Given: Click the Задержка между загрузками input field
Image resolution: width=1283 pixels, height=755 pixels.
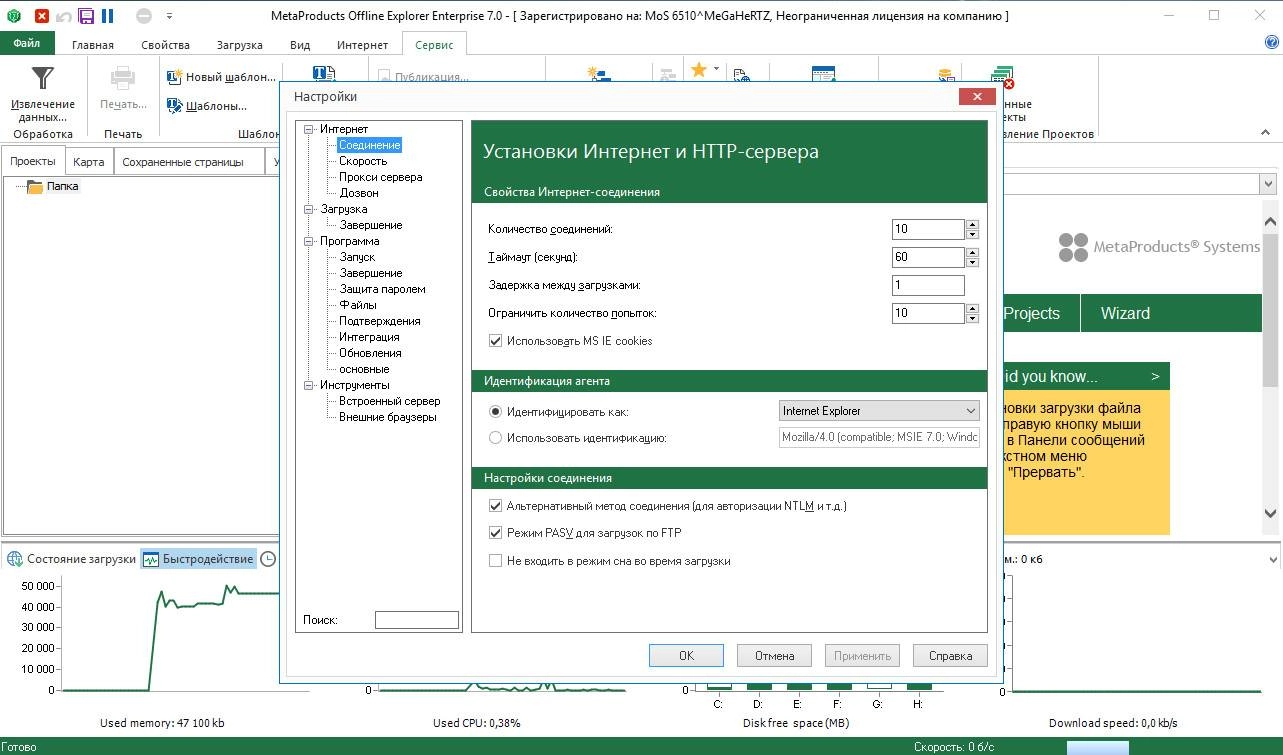Looking at the screenshot, I should click(929, 285).
